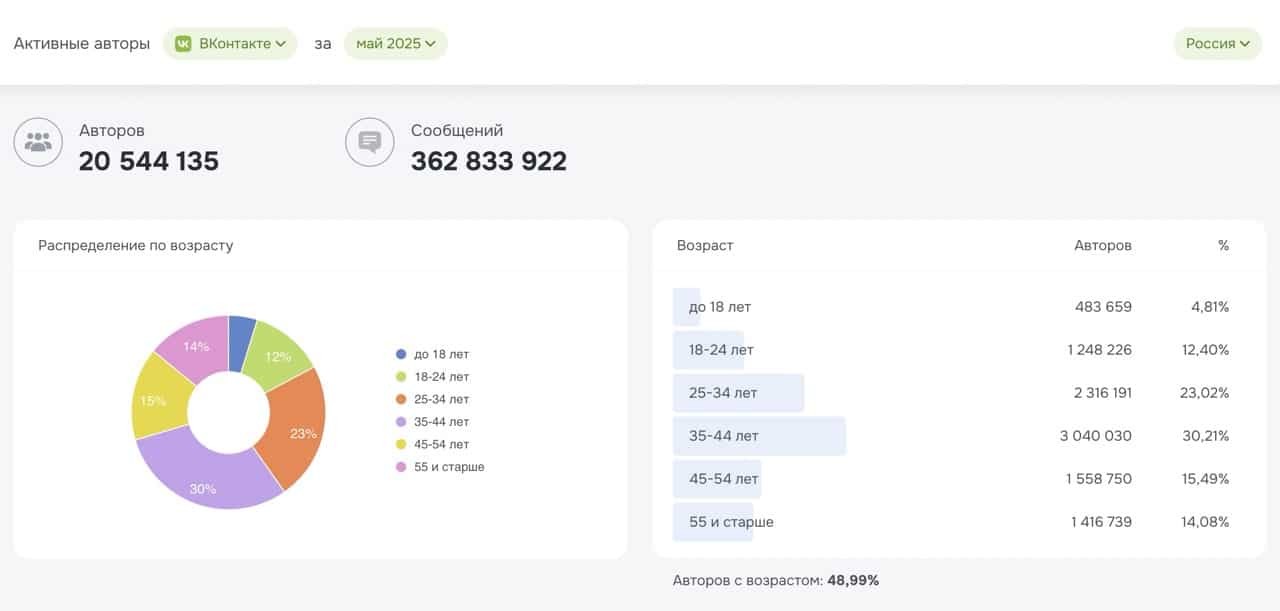Viewport: 1280px width, 611px height.
Task: Click the Сообщений stat label
Action: pos(457,130)
